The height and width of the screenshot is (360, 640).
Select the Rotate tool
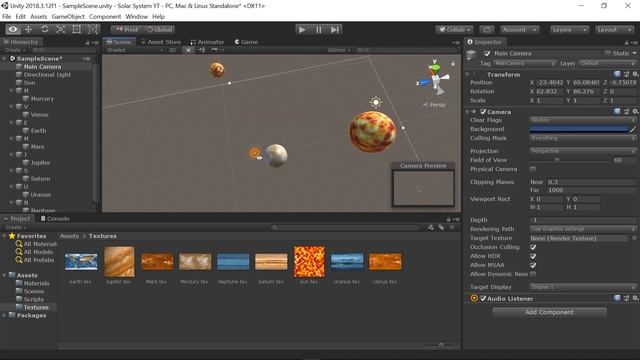[44, 29]
